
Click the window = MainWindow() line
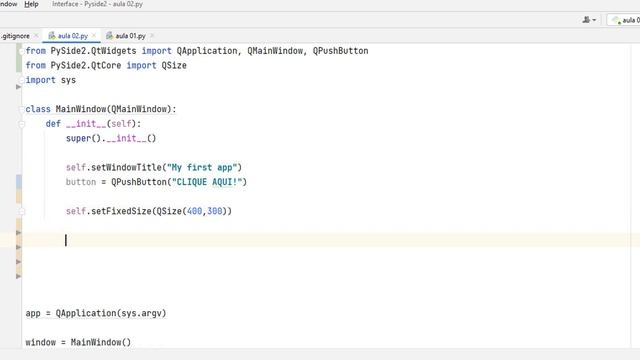coord(78,342)
